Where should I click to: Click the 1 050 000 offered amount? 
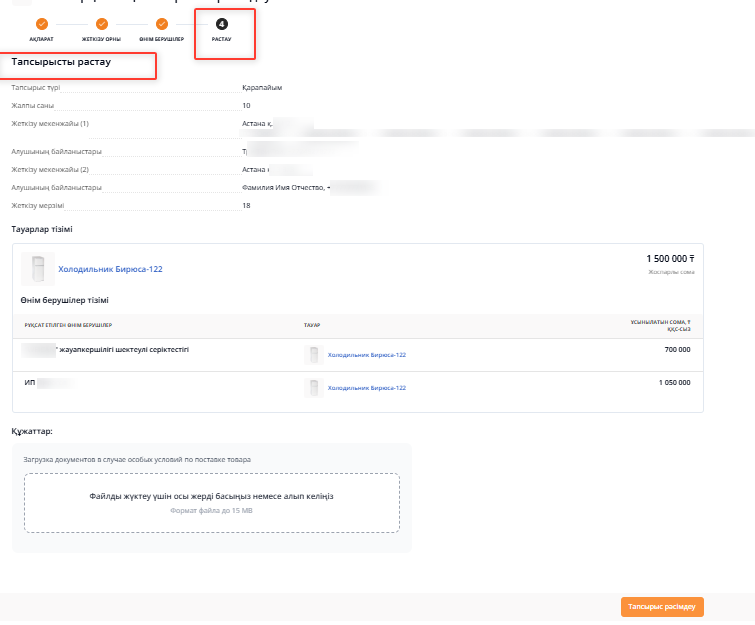[x=674, y=382]
